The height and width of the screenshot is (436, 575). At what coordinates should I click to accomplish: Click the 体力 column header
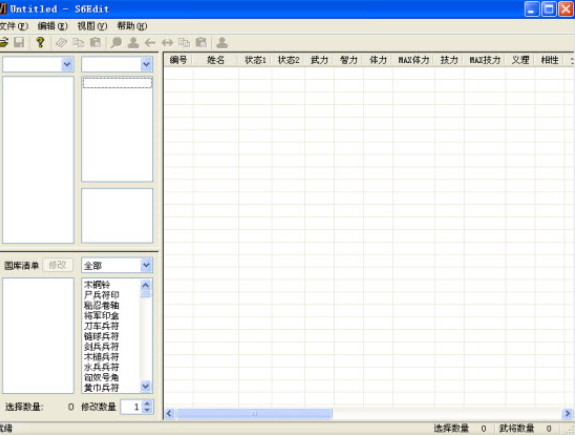pyautogui.click(x=378, y=60)
